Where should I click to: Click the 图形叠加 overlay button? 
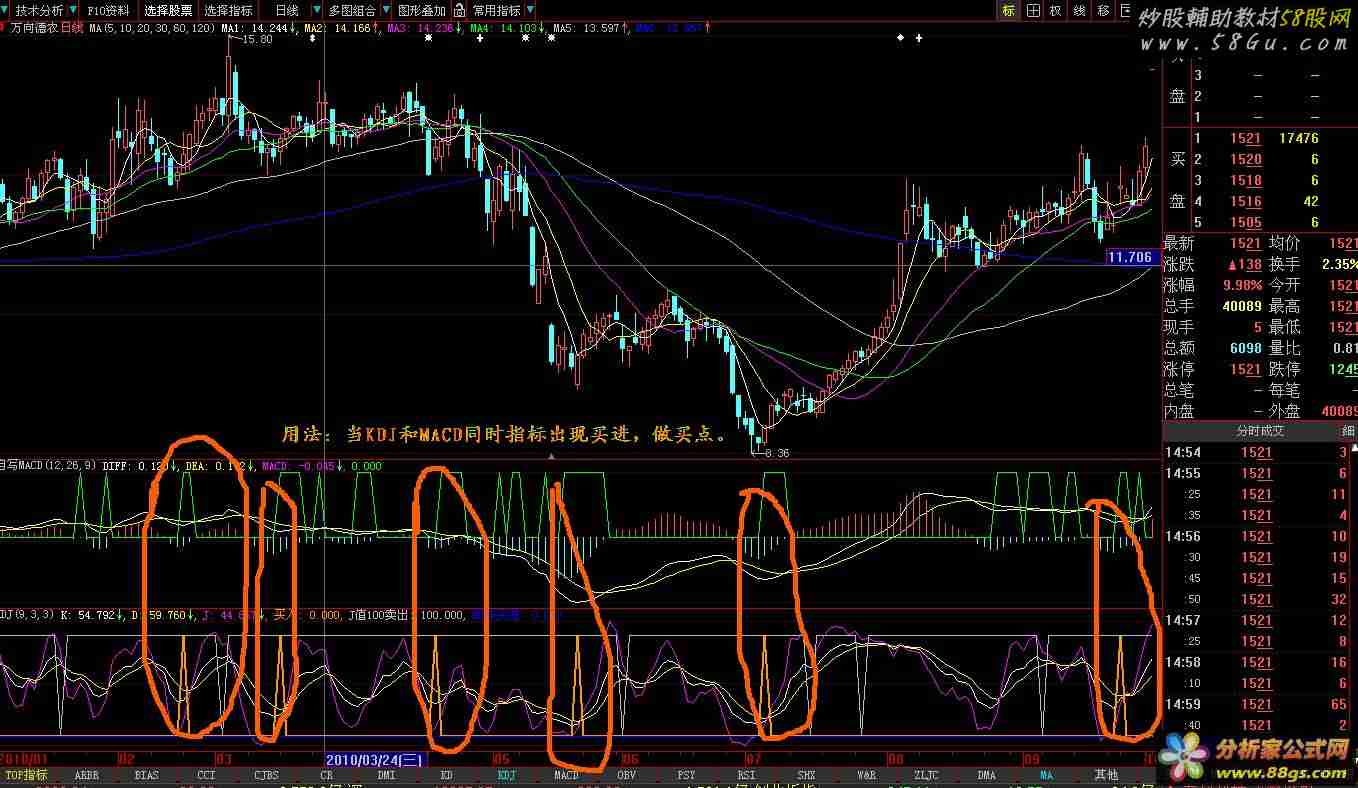422,11
